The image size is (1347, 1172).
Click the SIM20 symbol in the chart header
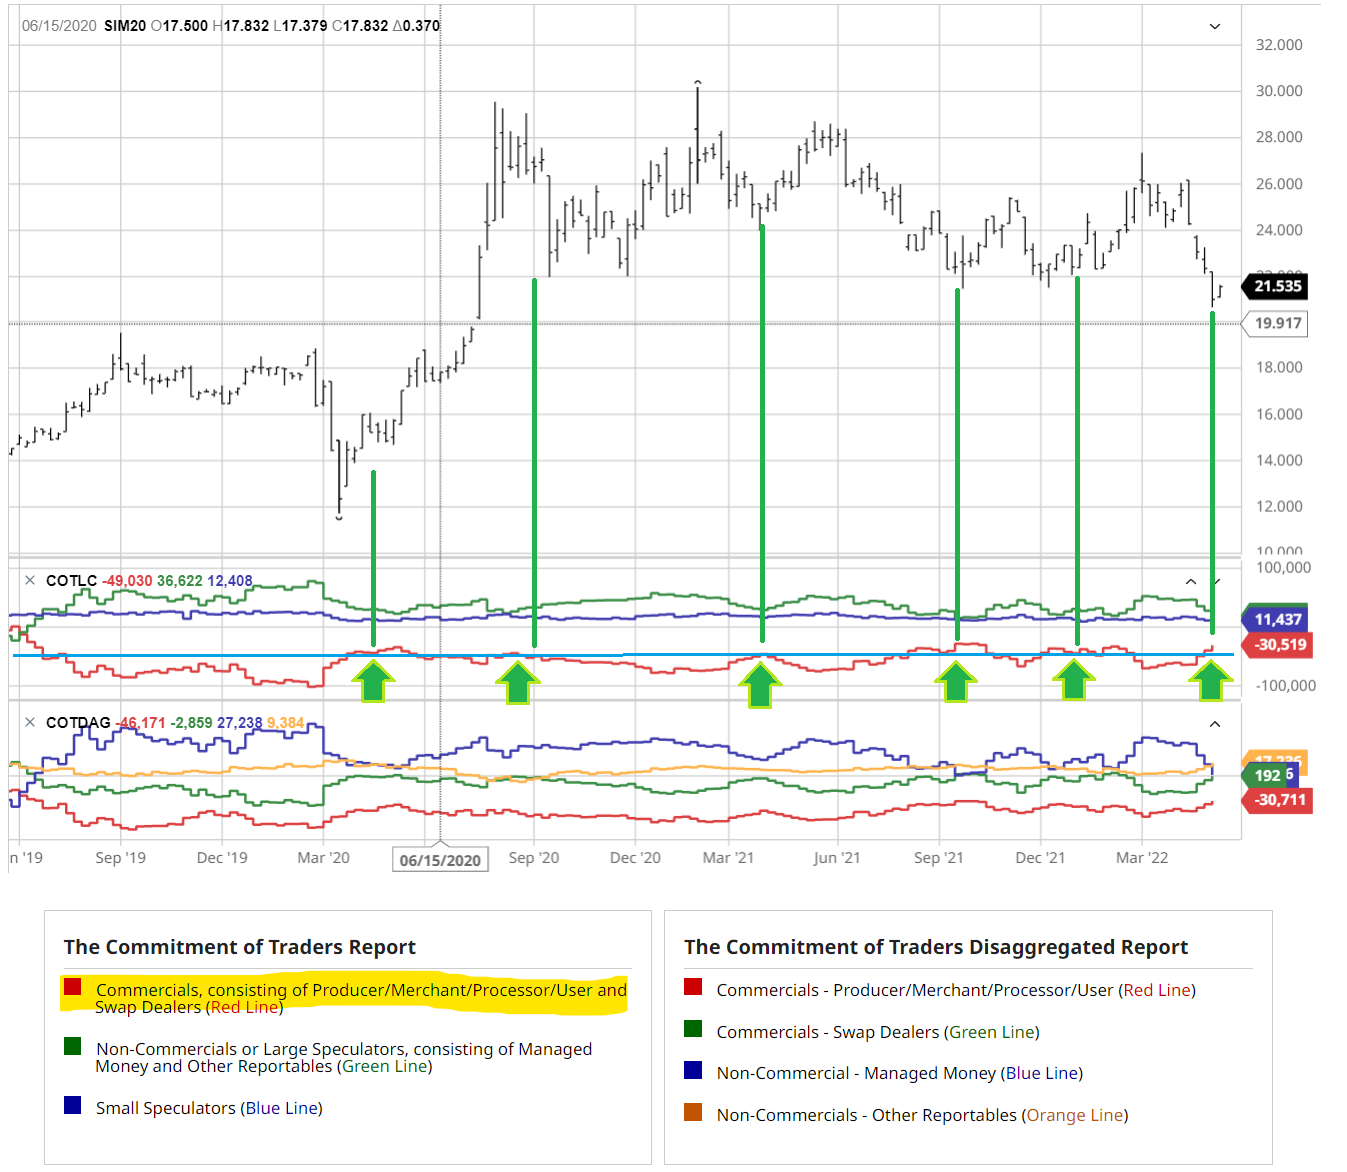coord(125,26)
